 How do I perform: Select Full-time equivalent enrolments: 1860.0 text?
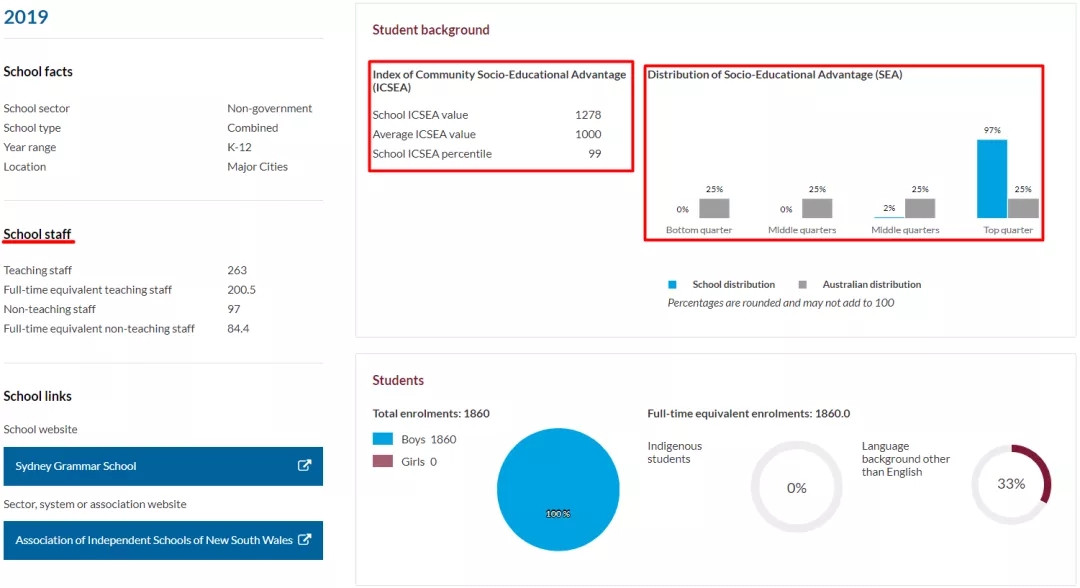point(749,413)
